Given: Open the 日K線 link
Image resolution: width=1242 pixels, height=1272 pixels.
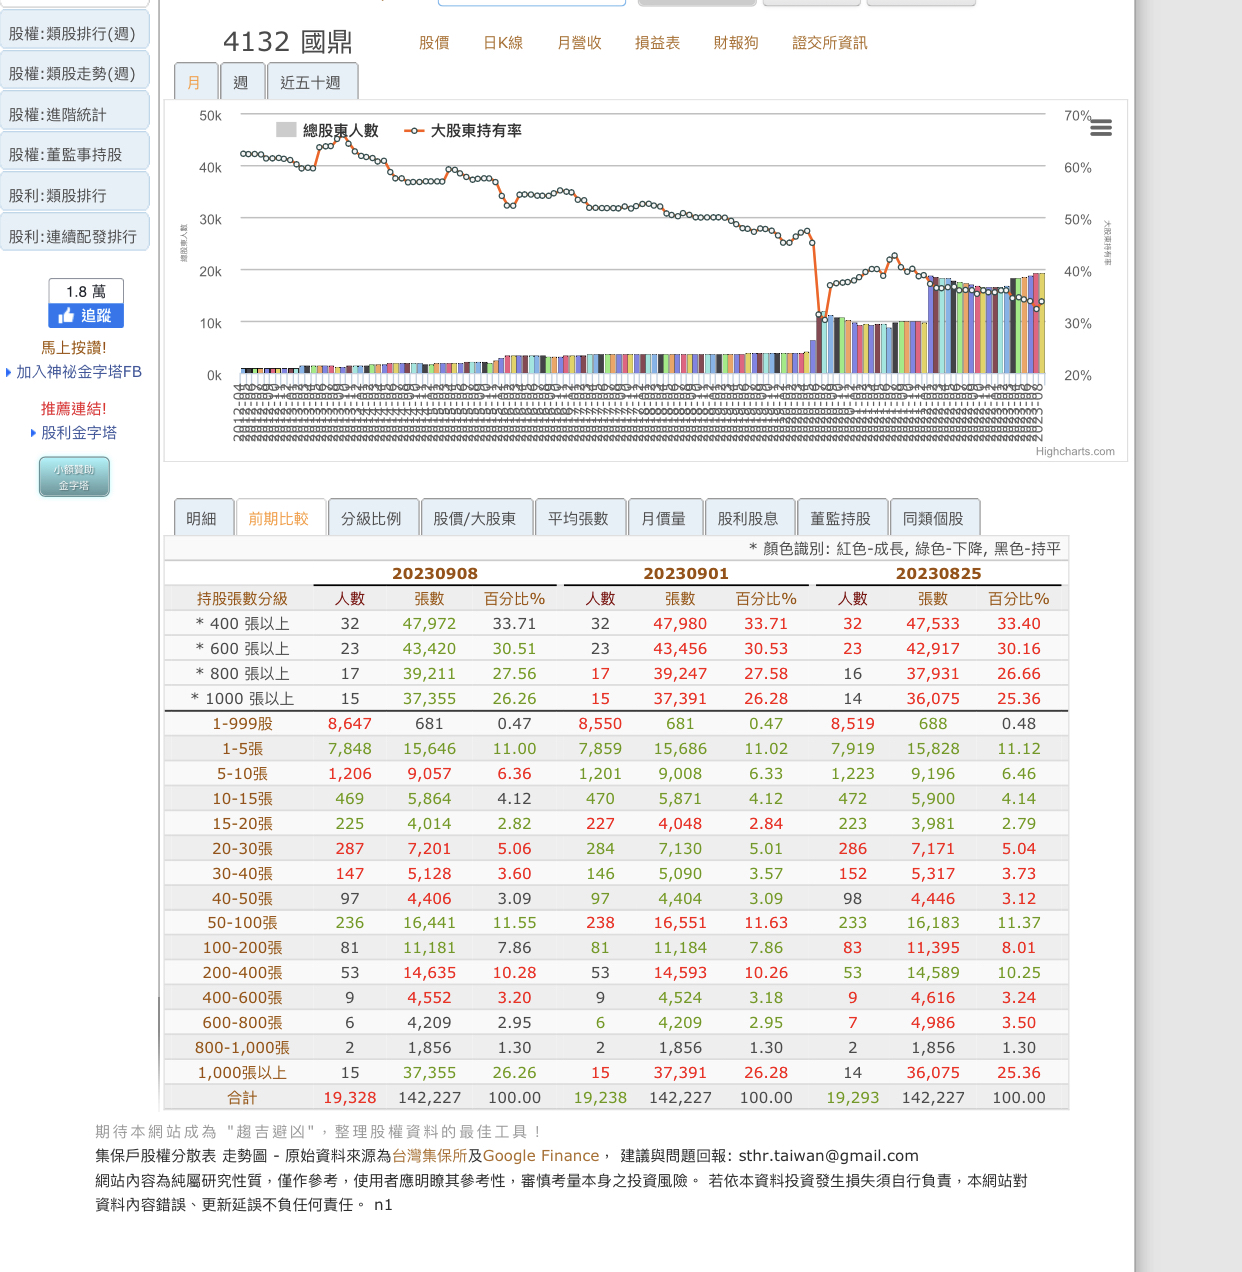Looking at the screenshot, I should [503, 43].
